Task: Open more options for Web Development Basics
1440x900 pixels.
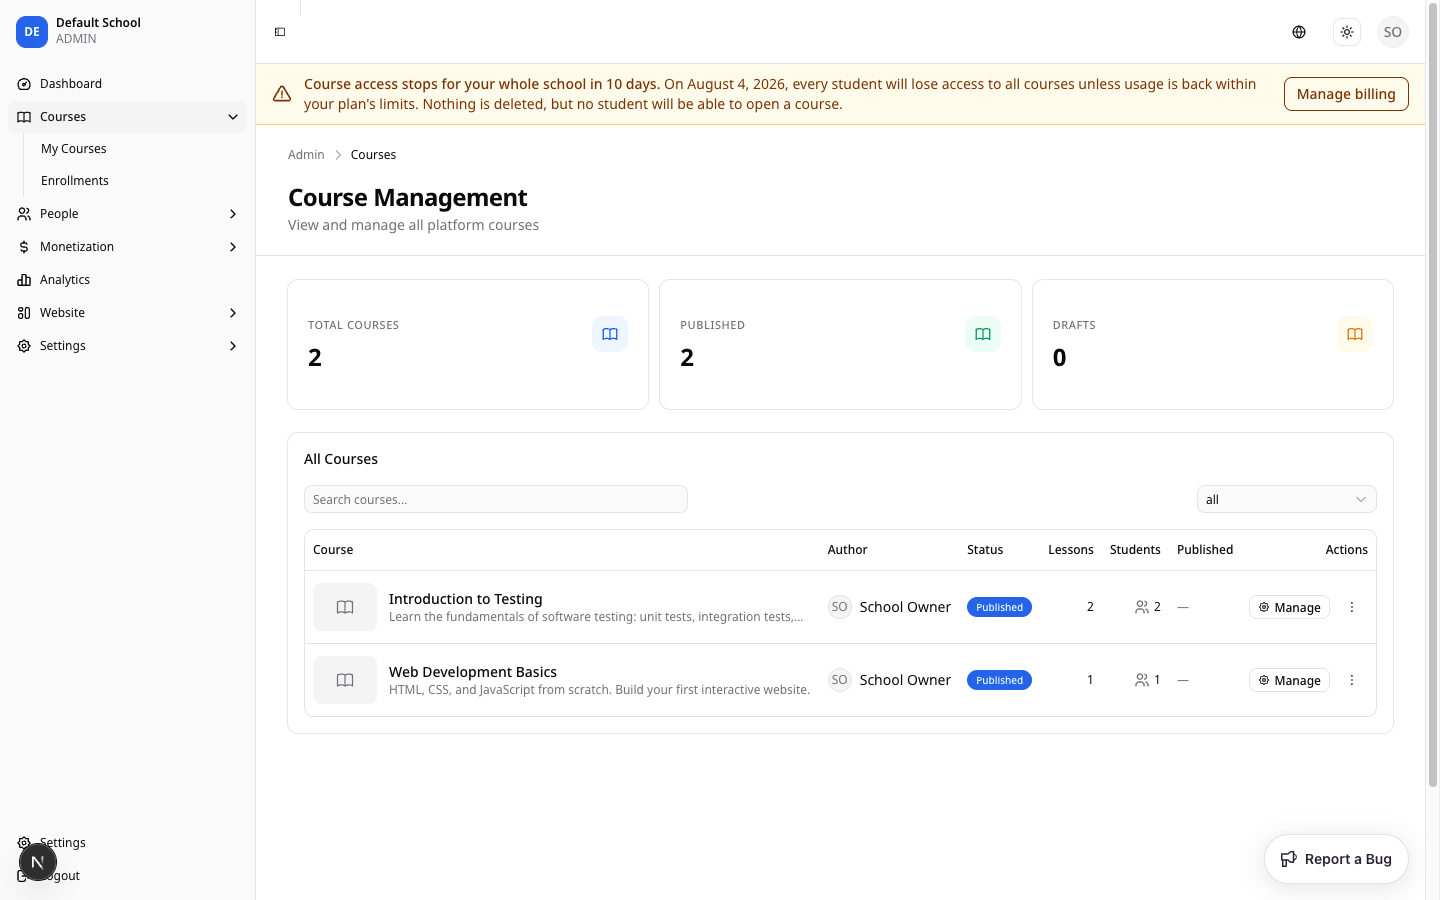Action: [x=1352, y=680]
